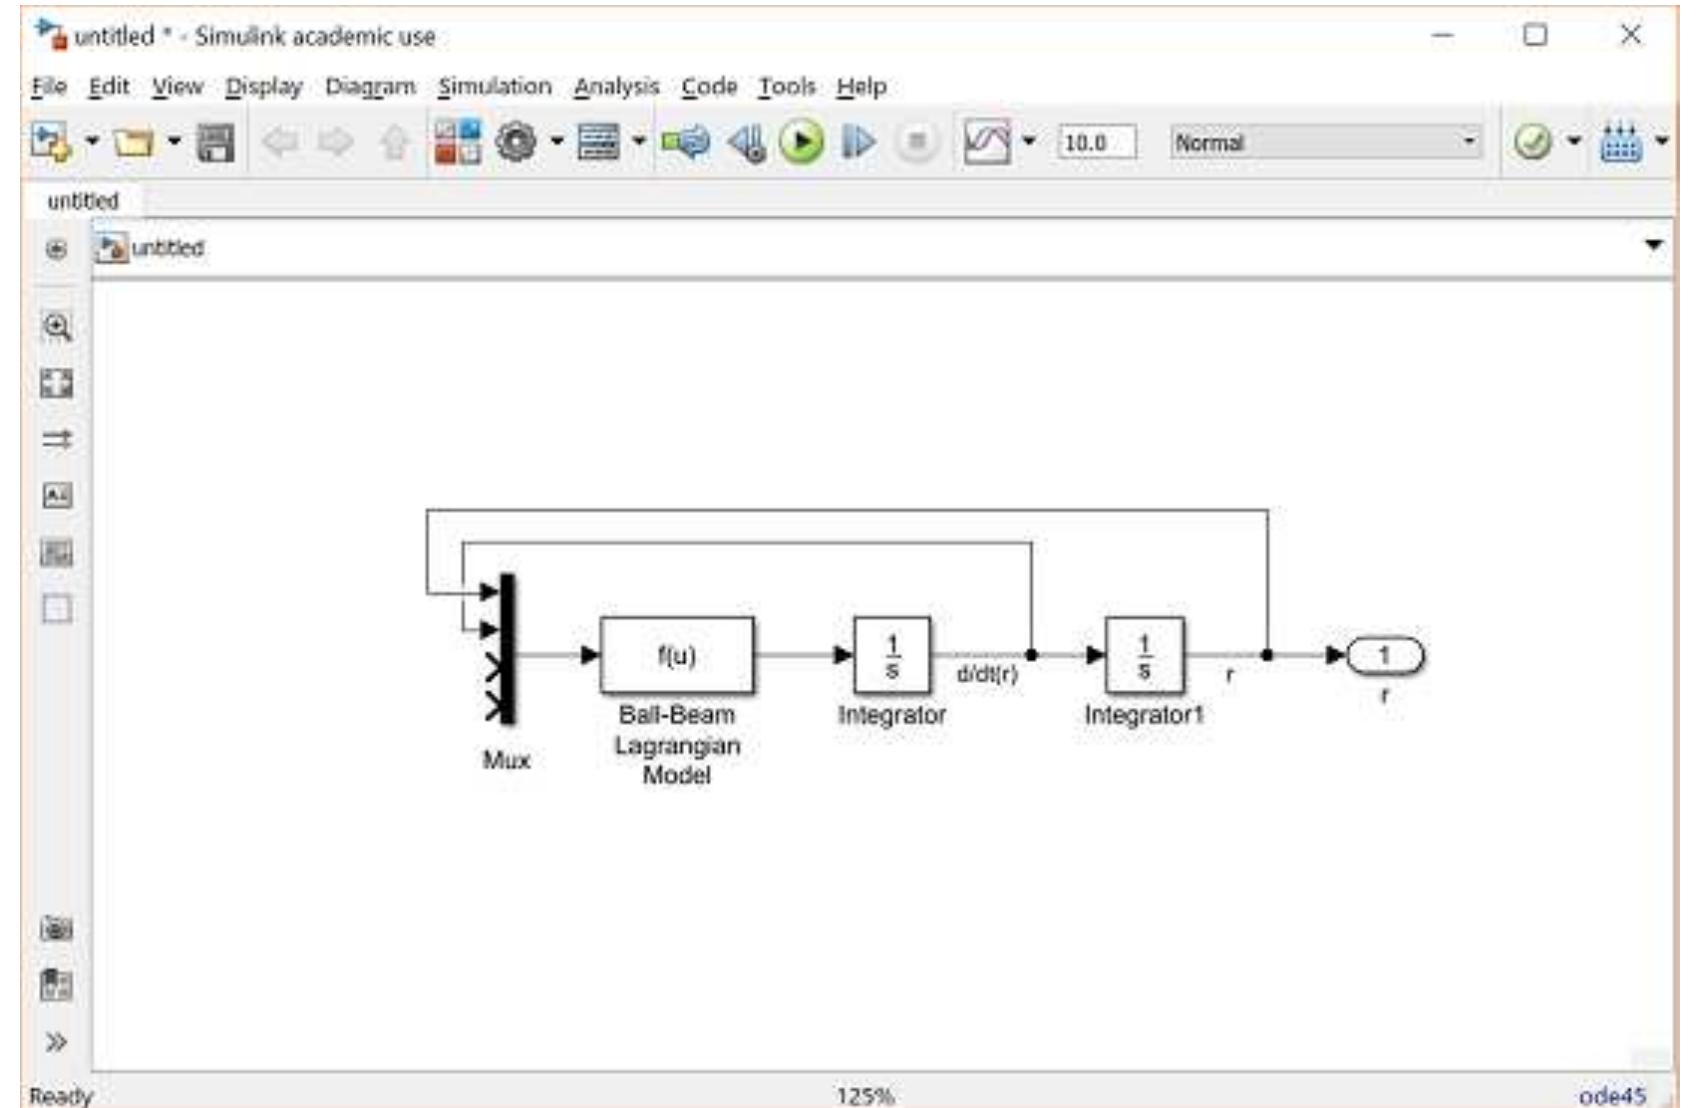Click the 125% zoom level in status bar
Screen dimensions: 1706x1108
click(865, 1096)
